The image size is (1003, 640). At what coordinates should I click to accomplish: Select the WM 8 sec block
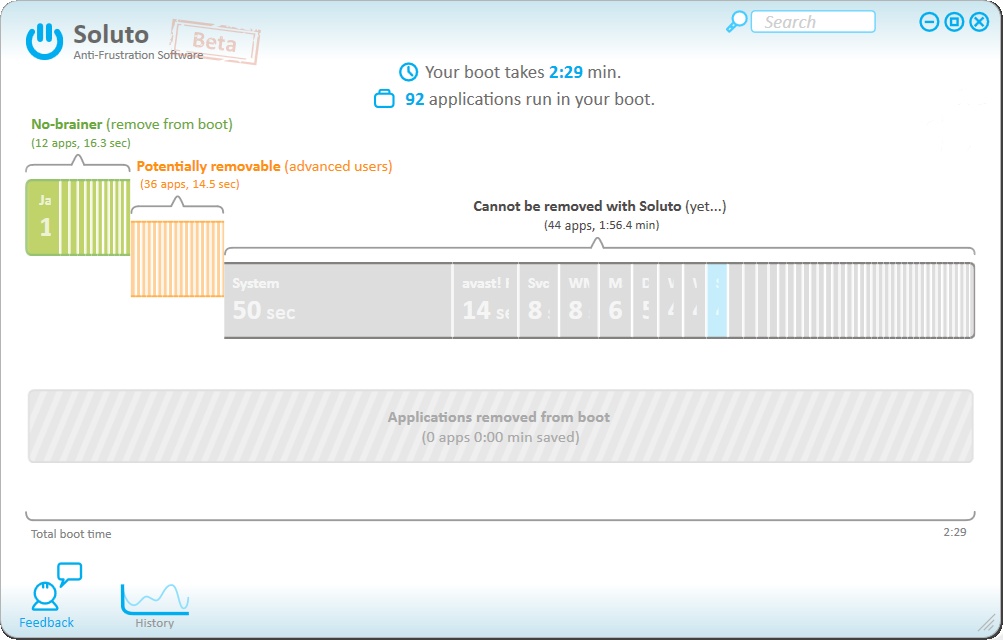click(579, 300)
